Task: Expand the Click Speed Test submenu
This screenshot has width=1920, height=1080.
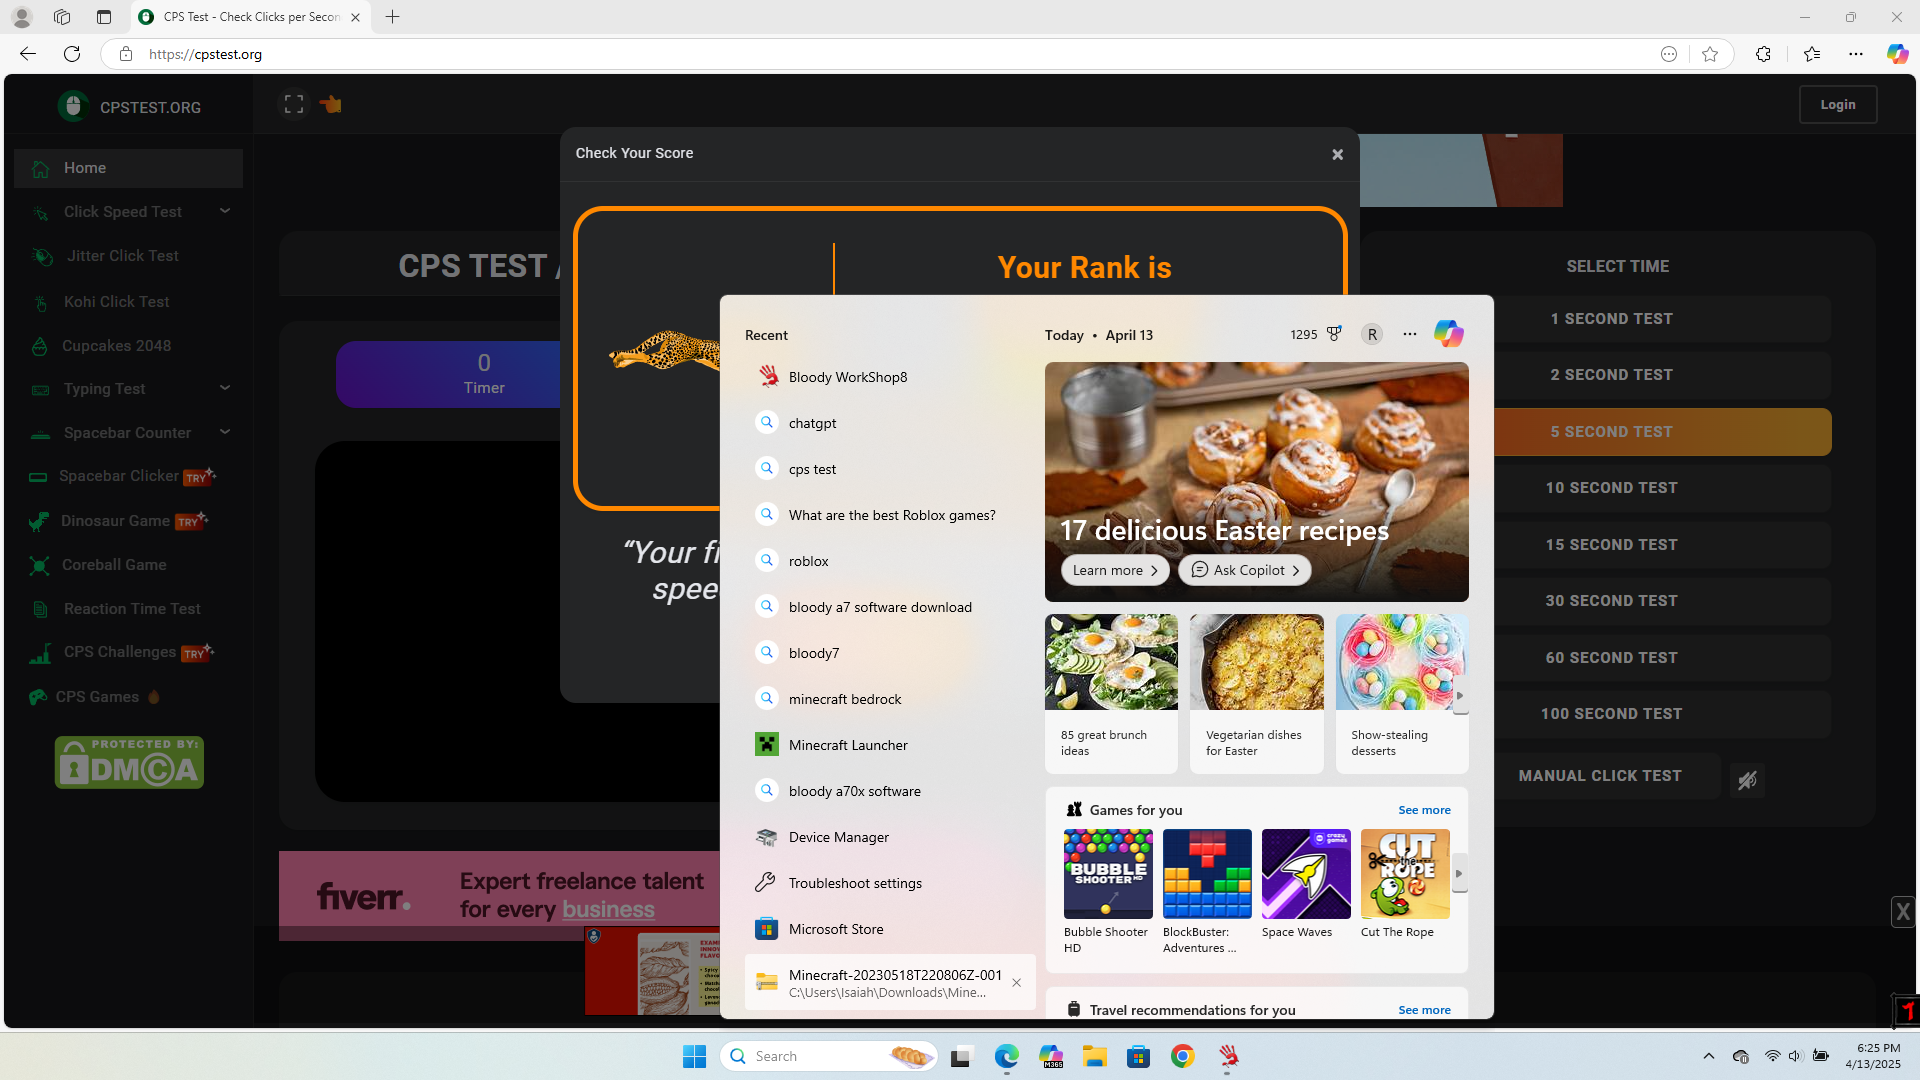Action: tap(225, 211)
